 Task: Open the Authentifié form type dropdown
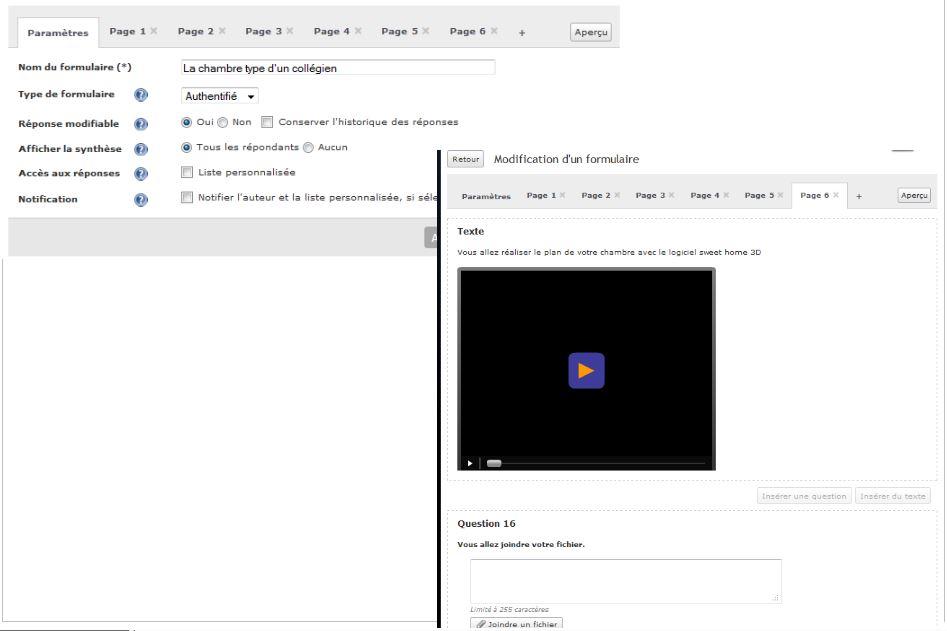tap(220, 96)
